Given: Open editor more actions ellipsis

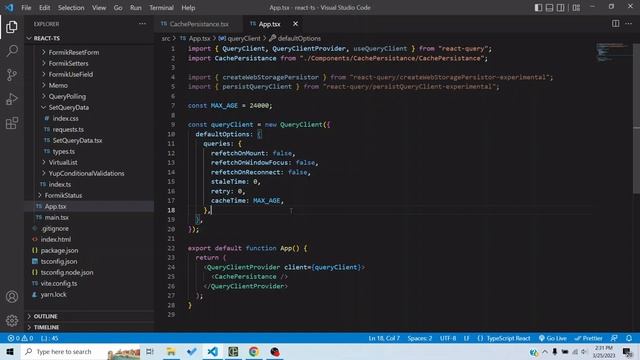Looking at the screenshot, I should (x=628, y=24).
